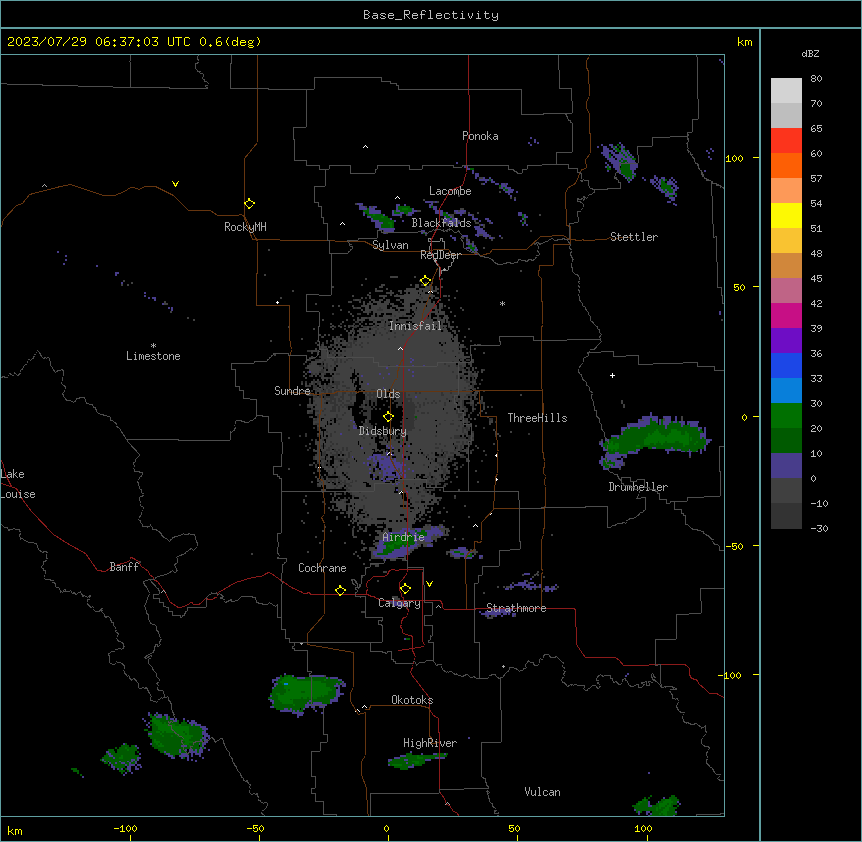Viewport: 862px width, 842px height.
Task: Click the Okotoks label
Action: tap(412, 700)
